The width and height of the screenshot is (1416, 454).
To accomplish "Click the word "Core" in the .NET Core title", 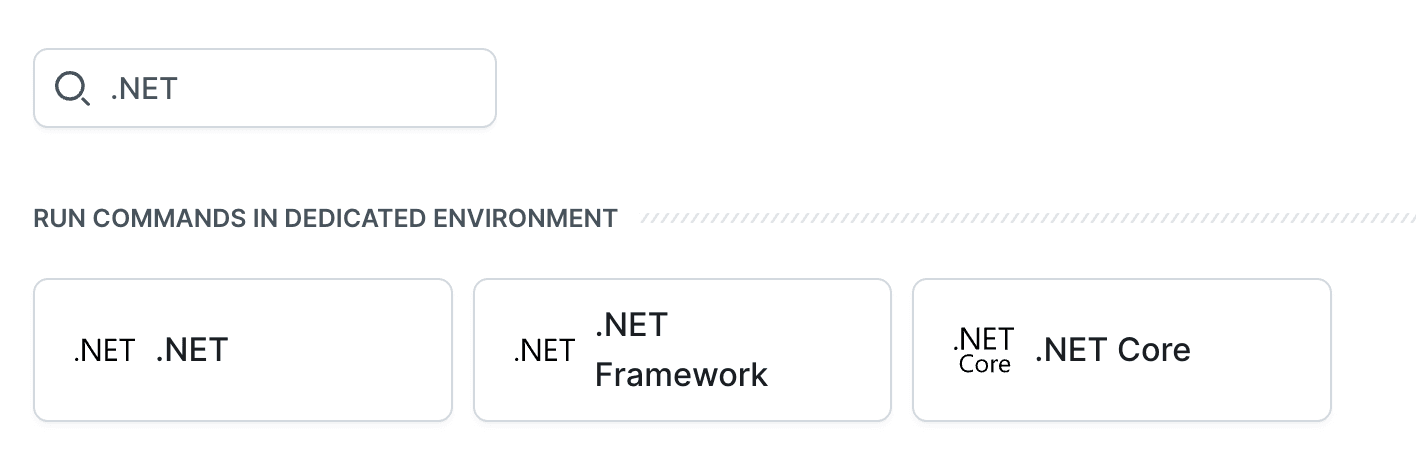I will pyautogui.click(x=1153, y=350).
